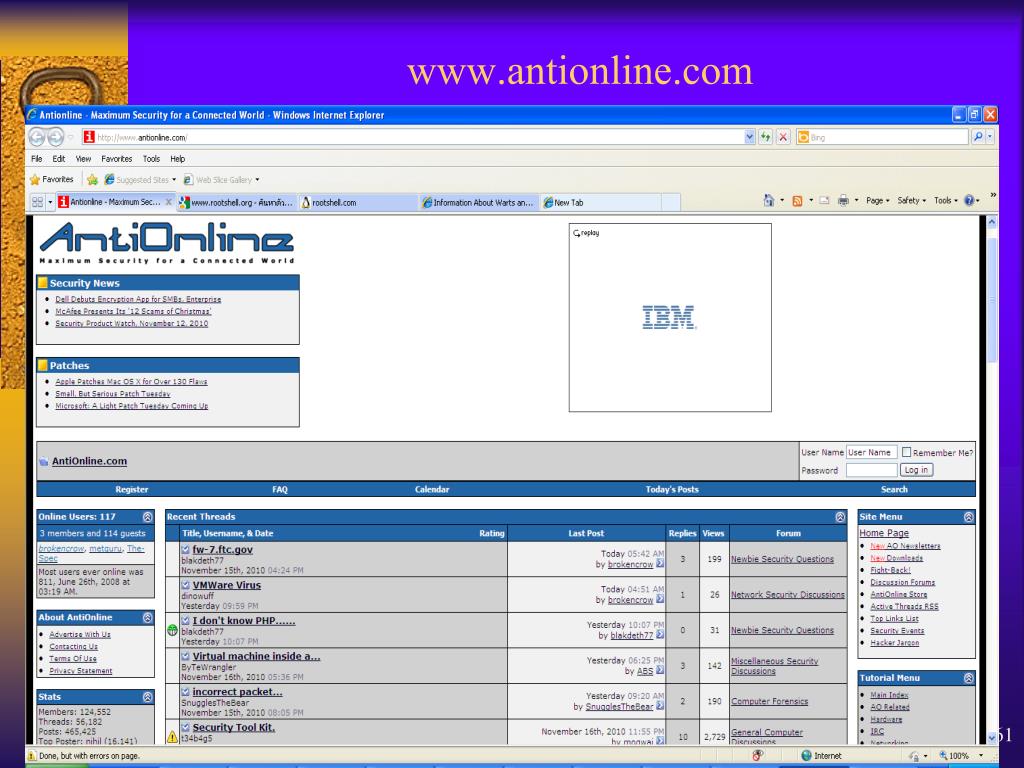This screenshot has width=1024, height=768.
Task: Switch to Information About Warts tab
Action: (479, 202)
